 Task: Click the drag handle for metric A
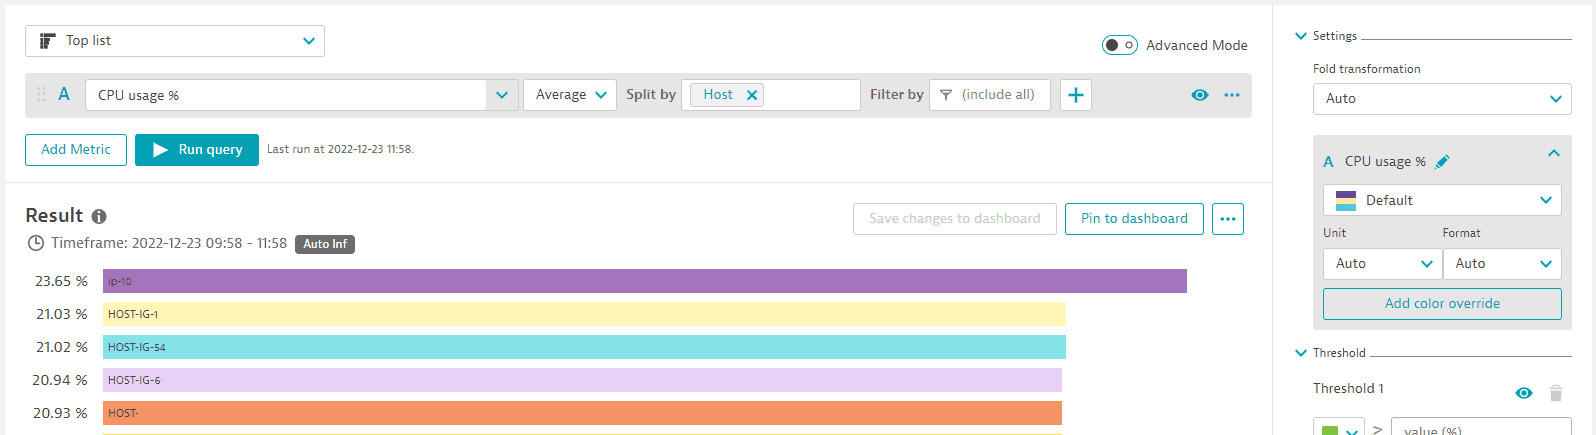coord(41,94)
